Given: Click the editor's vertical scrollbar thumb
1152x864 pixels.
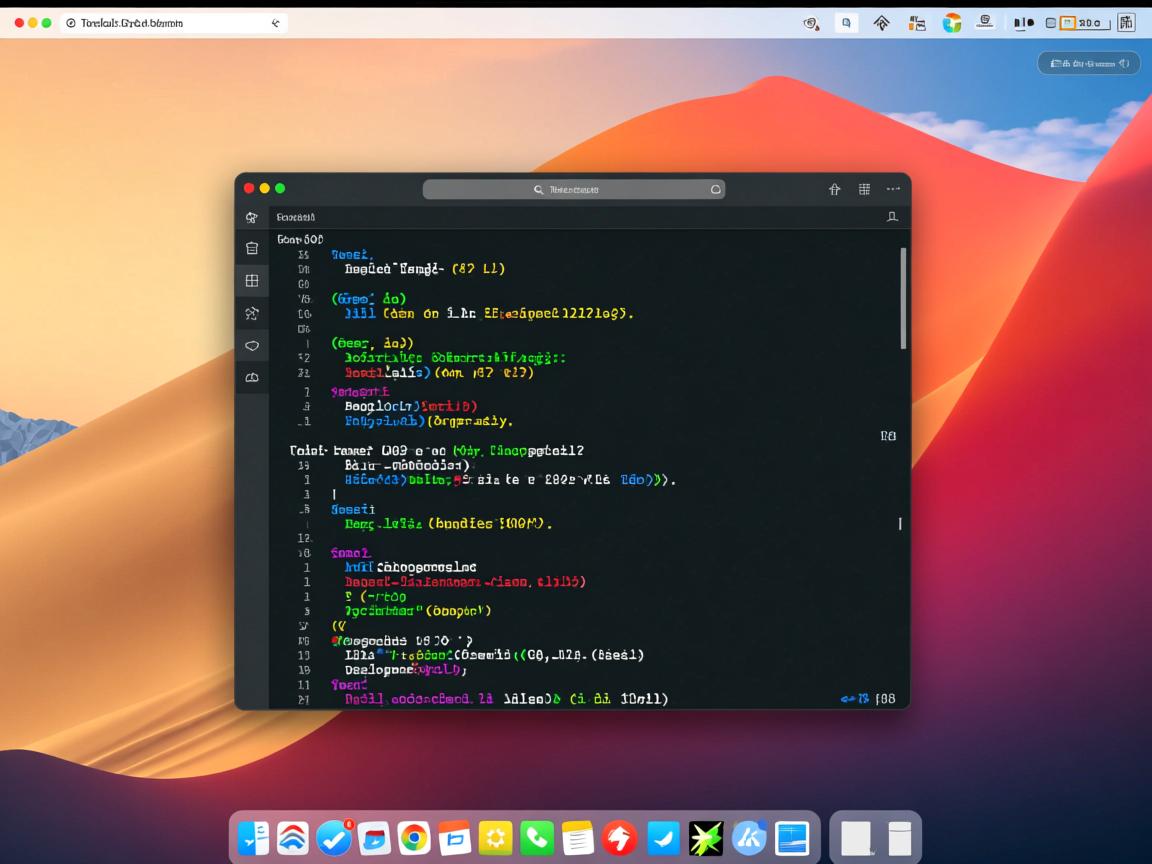Looking at the screenshot, I should pos(903,298).
